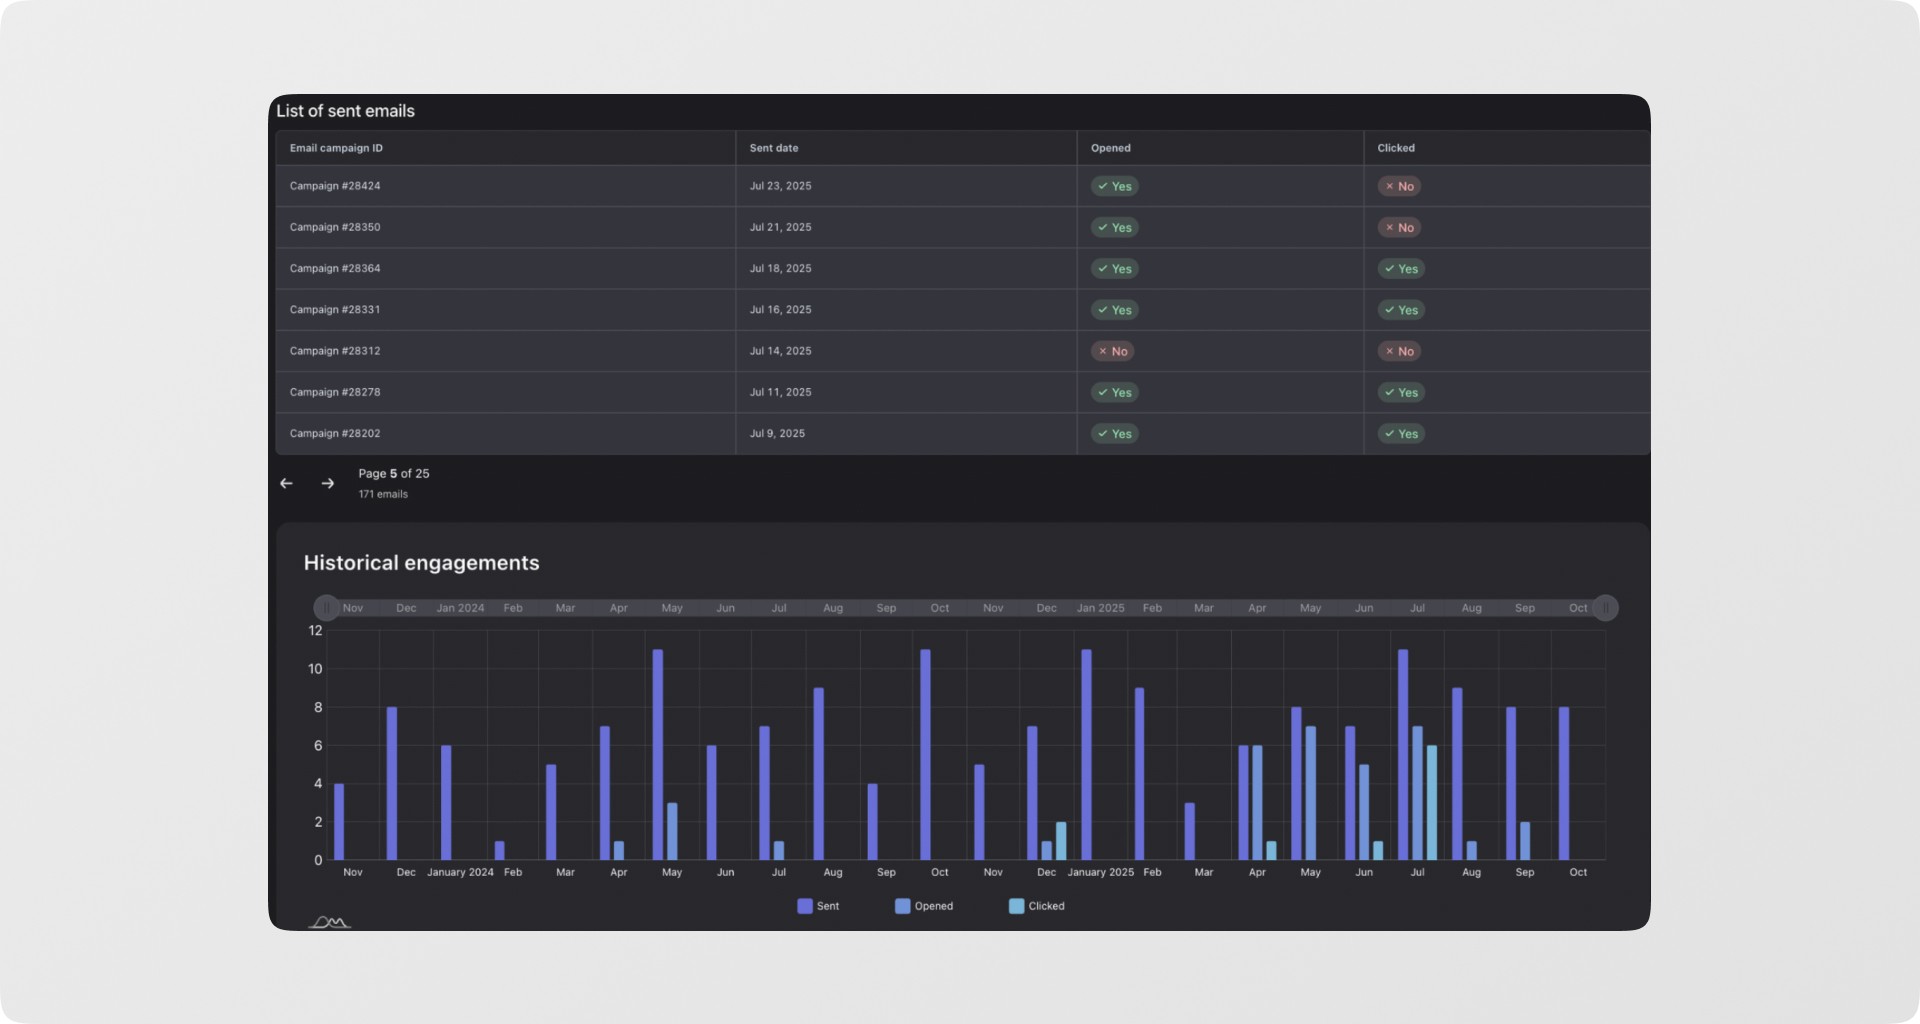Sort by Email campaign ID column header
The width and height of the screenshot is (1920, 1024).
(336, 148)
